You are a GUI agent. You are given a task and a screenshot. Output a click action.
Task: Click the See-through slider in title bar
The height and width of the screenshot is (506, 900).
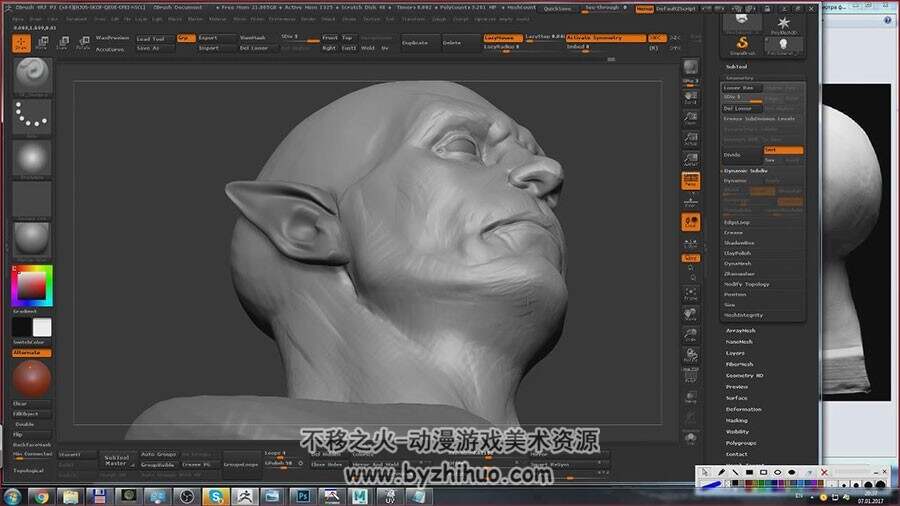tap(605, 9)
